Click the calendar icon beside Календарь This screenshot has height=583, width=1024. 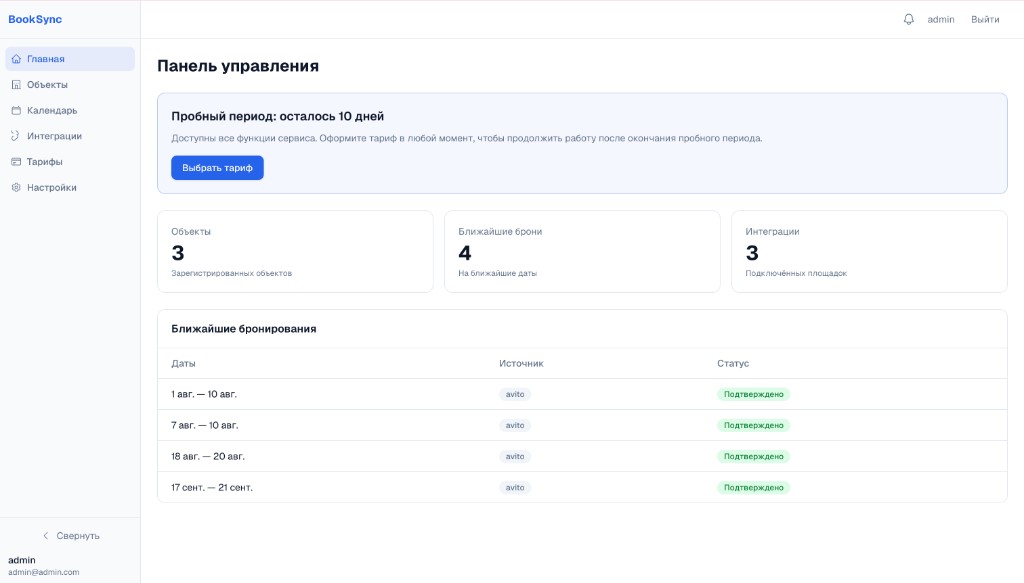point(16,110)
